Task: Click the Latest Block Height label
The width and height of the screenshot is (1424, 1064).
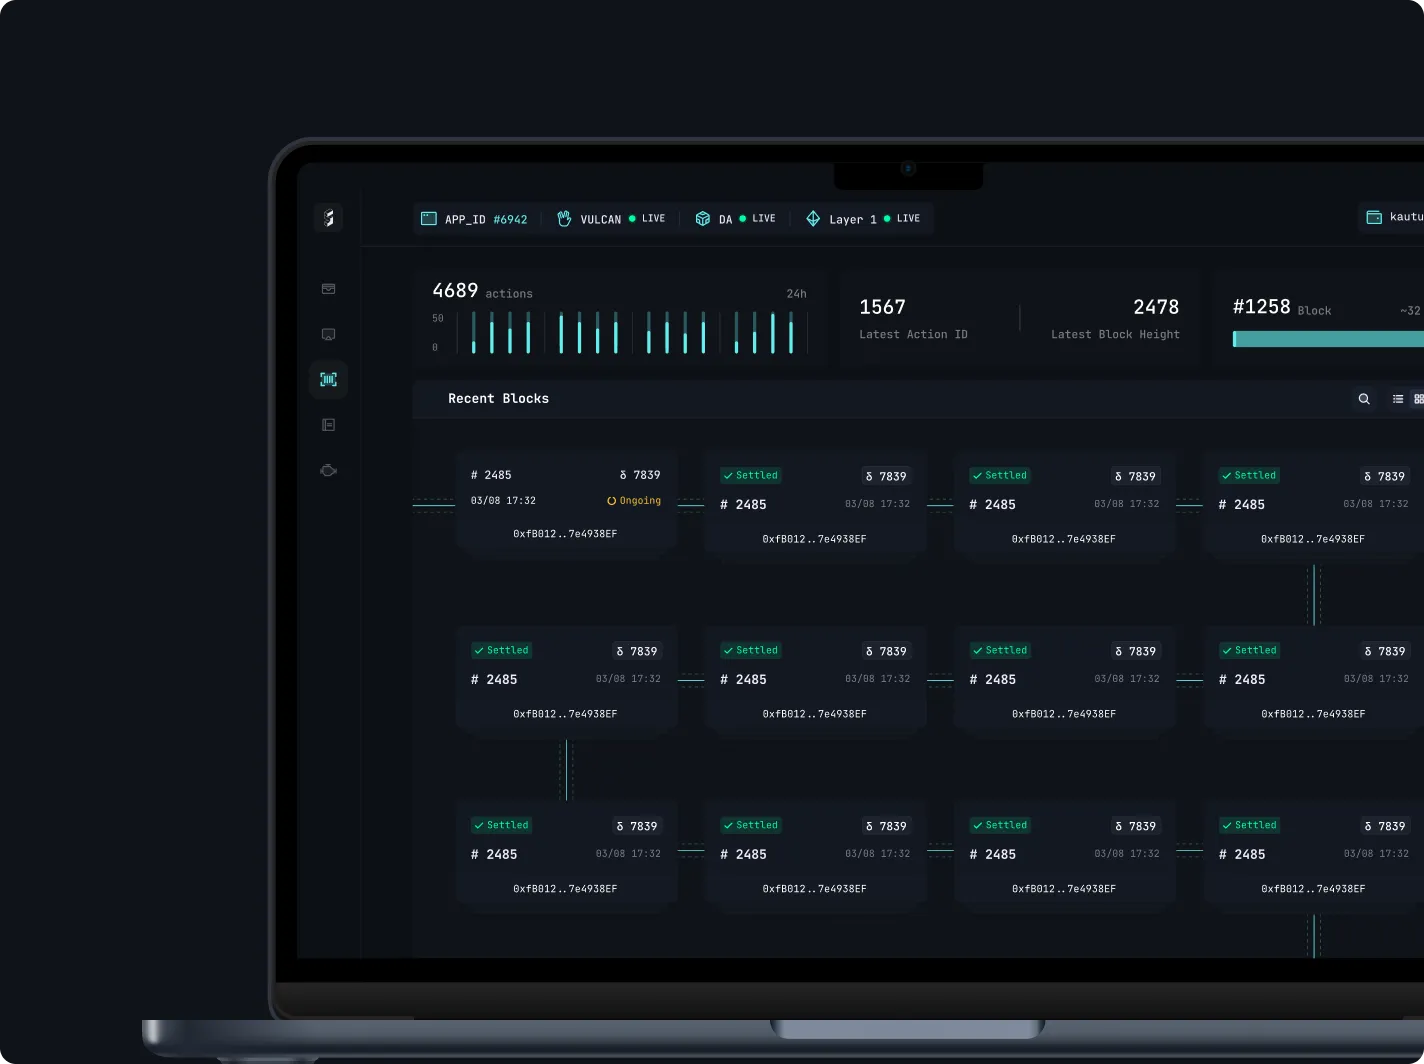Action: [1115, 335]
